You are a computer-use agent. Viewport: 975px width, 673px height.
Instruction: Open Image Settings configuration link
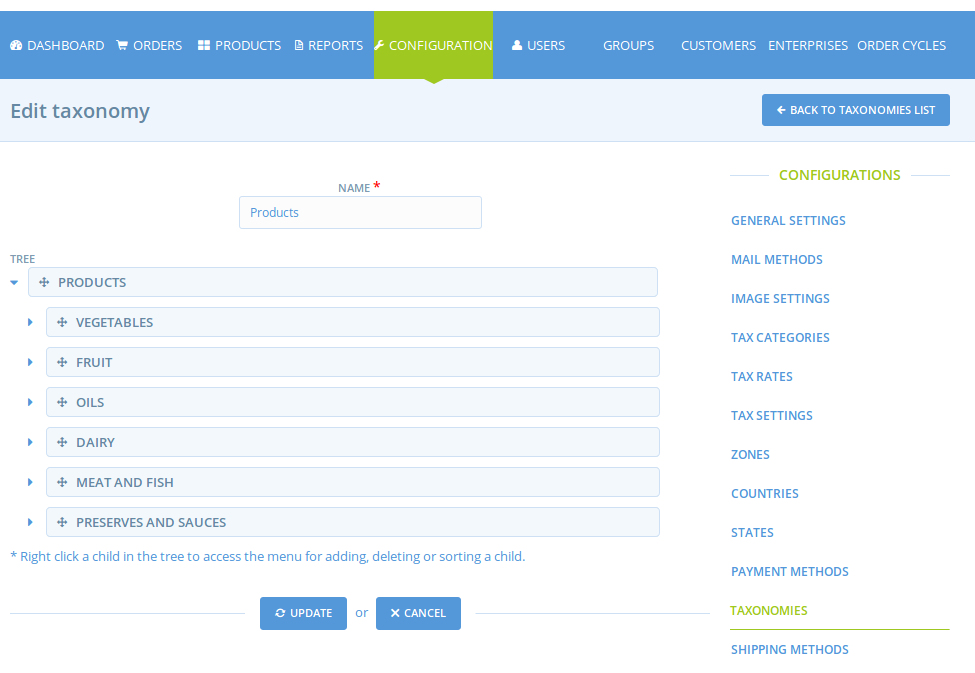click(x=780, y=299)
